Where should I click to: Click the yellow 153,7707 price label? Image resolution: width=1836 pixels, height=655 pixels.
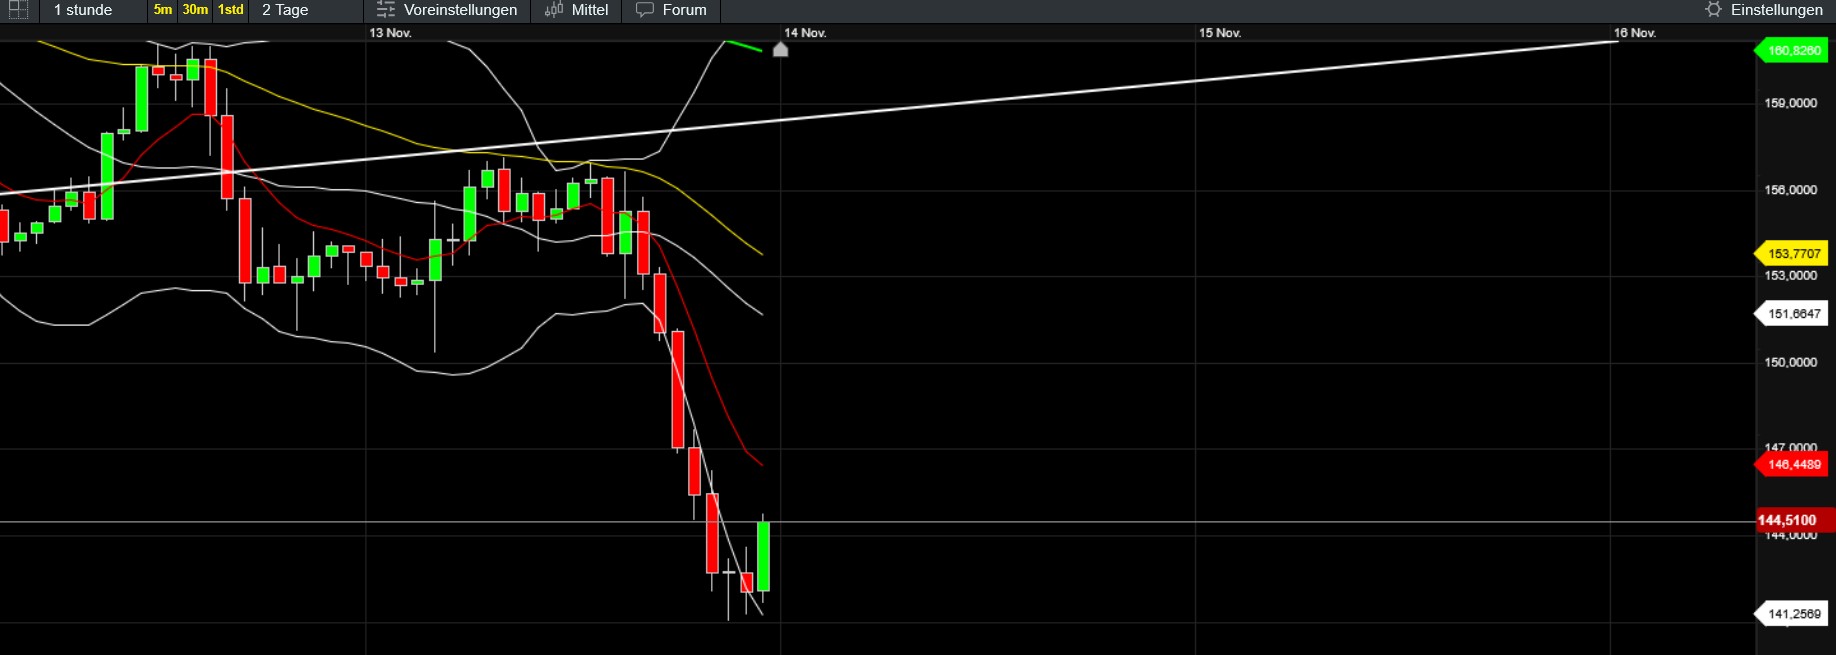[x=1793, y=254]
